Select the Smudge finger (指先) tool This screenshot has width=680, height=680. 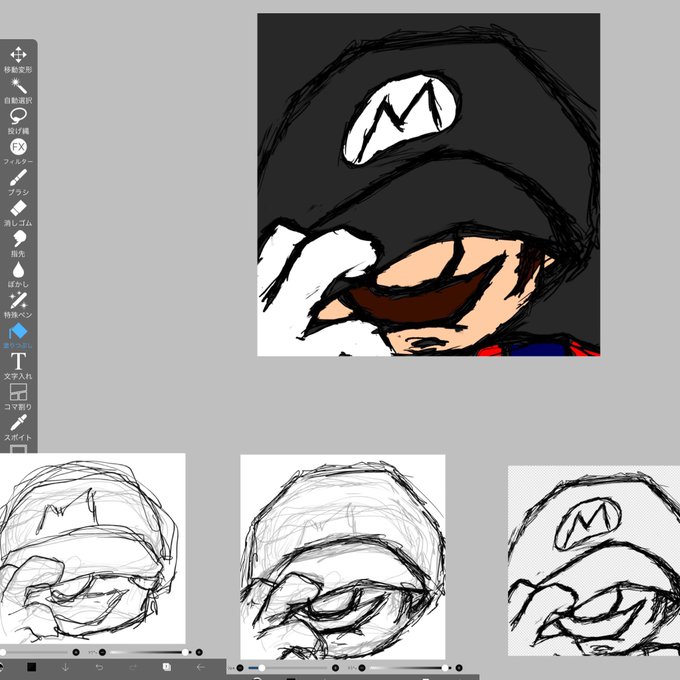[x=18, y=244]
